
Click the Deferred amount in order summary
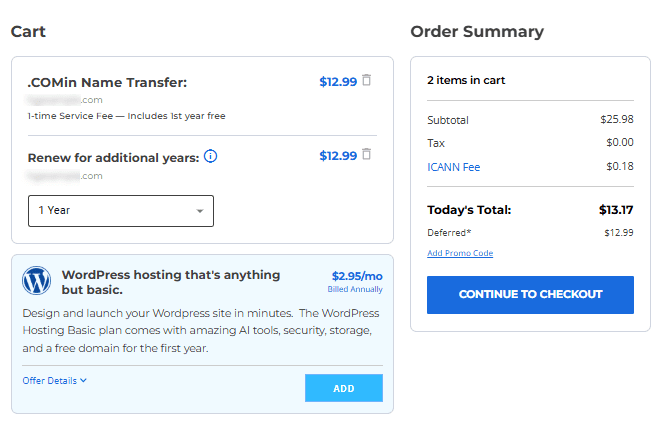[x=618, y=233]
